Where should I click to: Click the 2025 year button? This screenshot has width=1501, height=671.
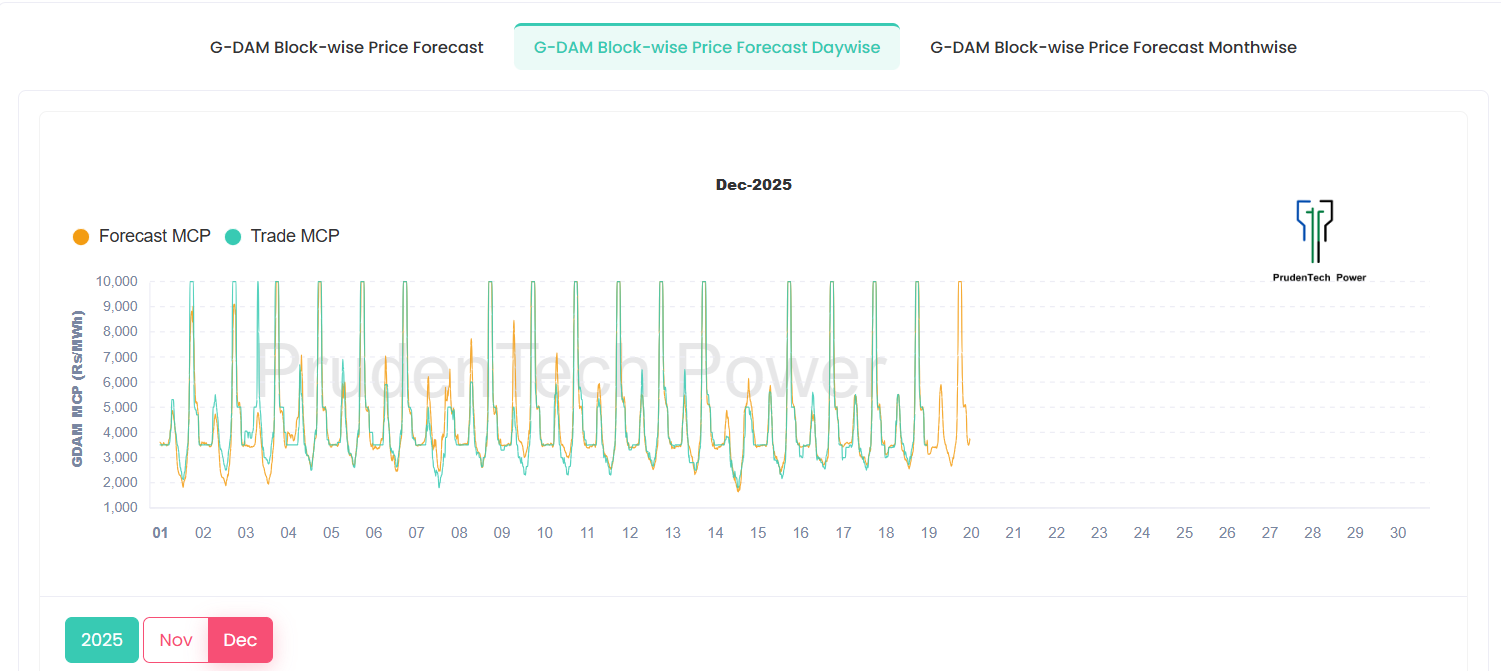click(101, 639)
